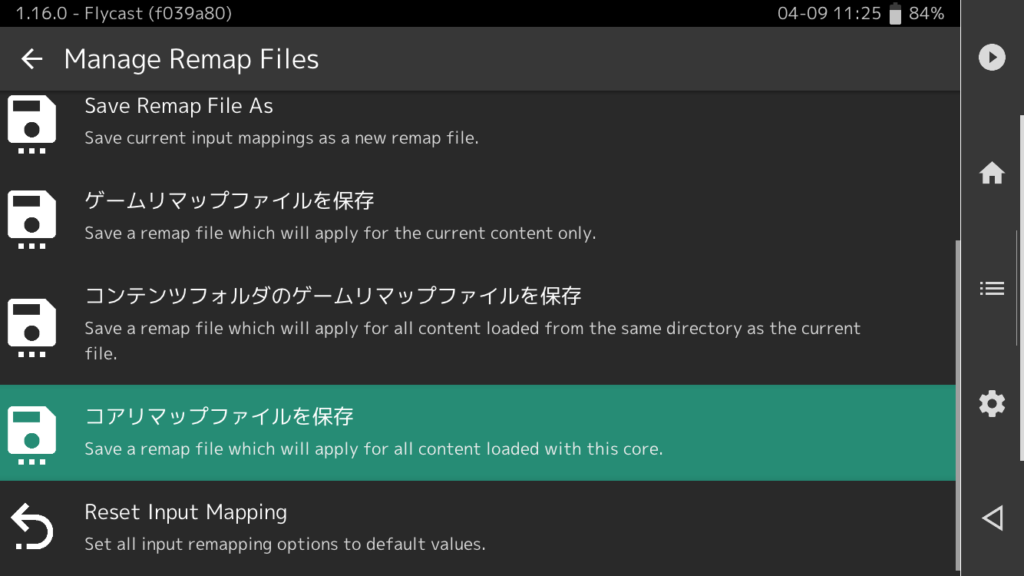Image resolution: width=1024 pixels, height=576 pixels.
Task: Click the vertical scrollbar of the list
Action: pyautogui.click(x=958, y=405)
